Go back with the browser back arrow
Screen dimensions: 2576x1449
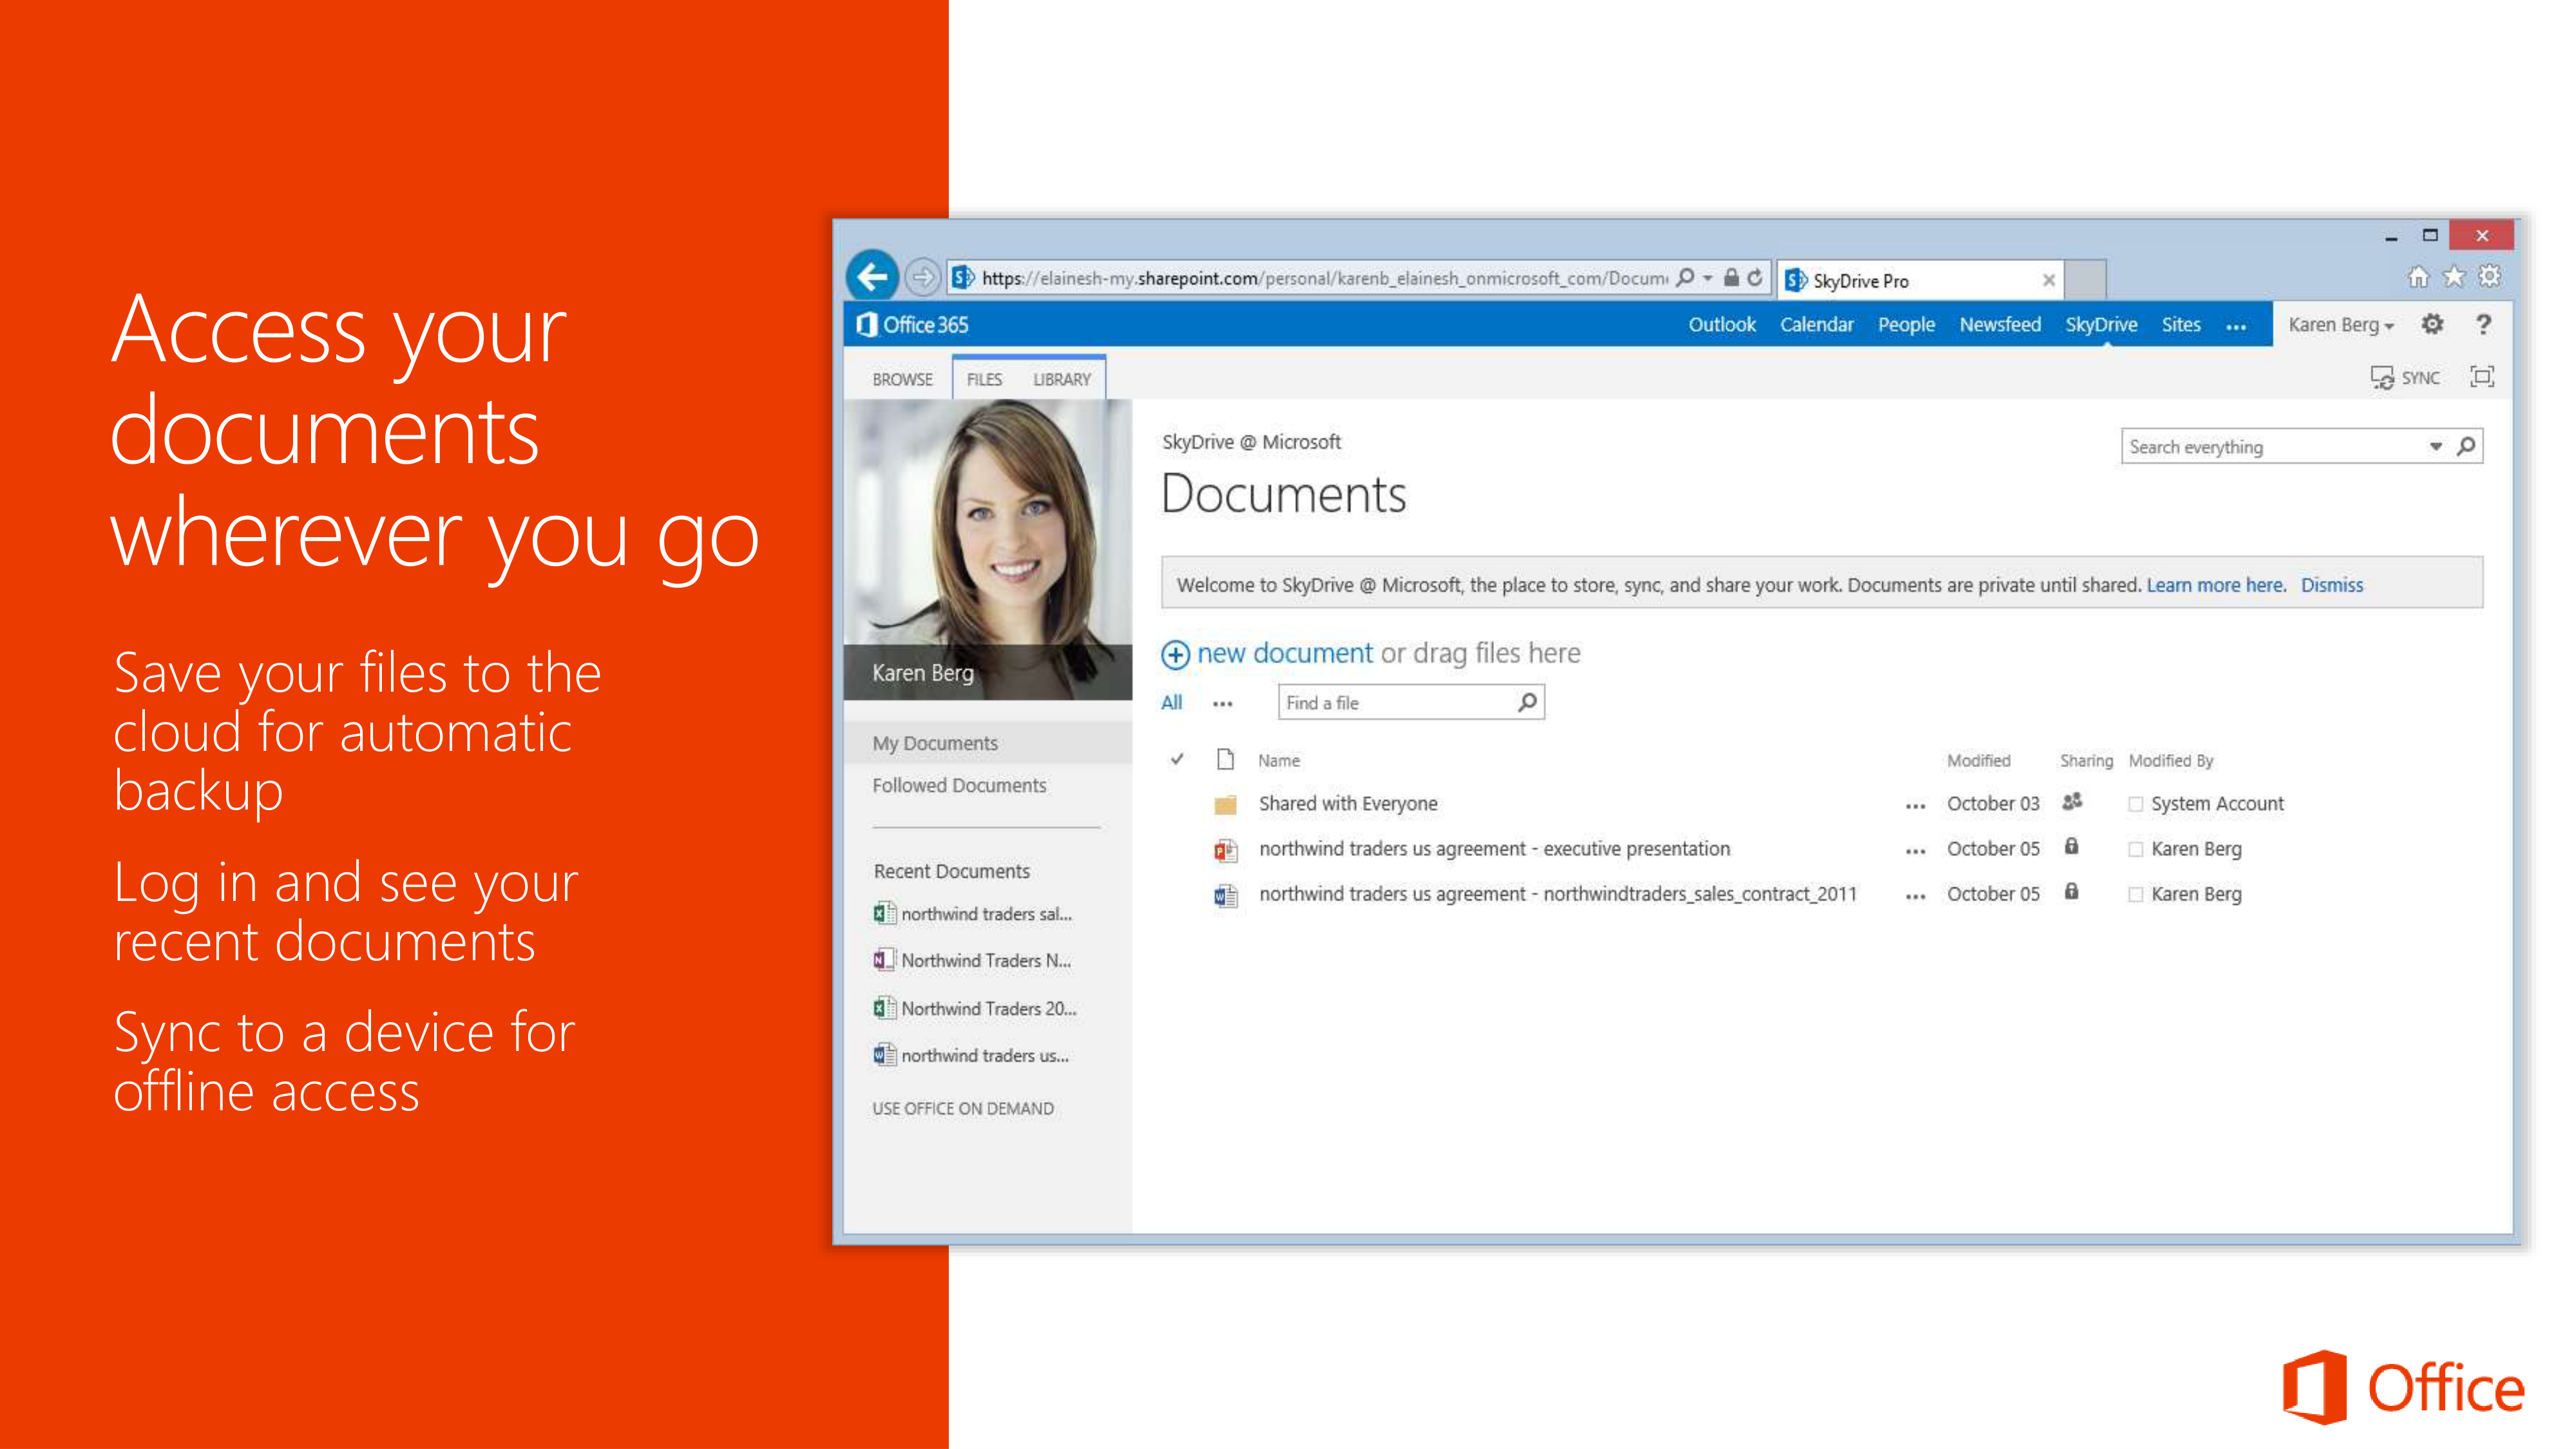[872, 276]
